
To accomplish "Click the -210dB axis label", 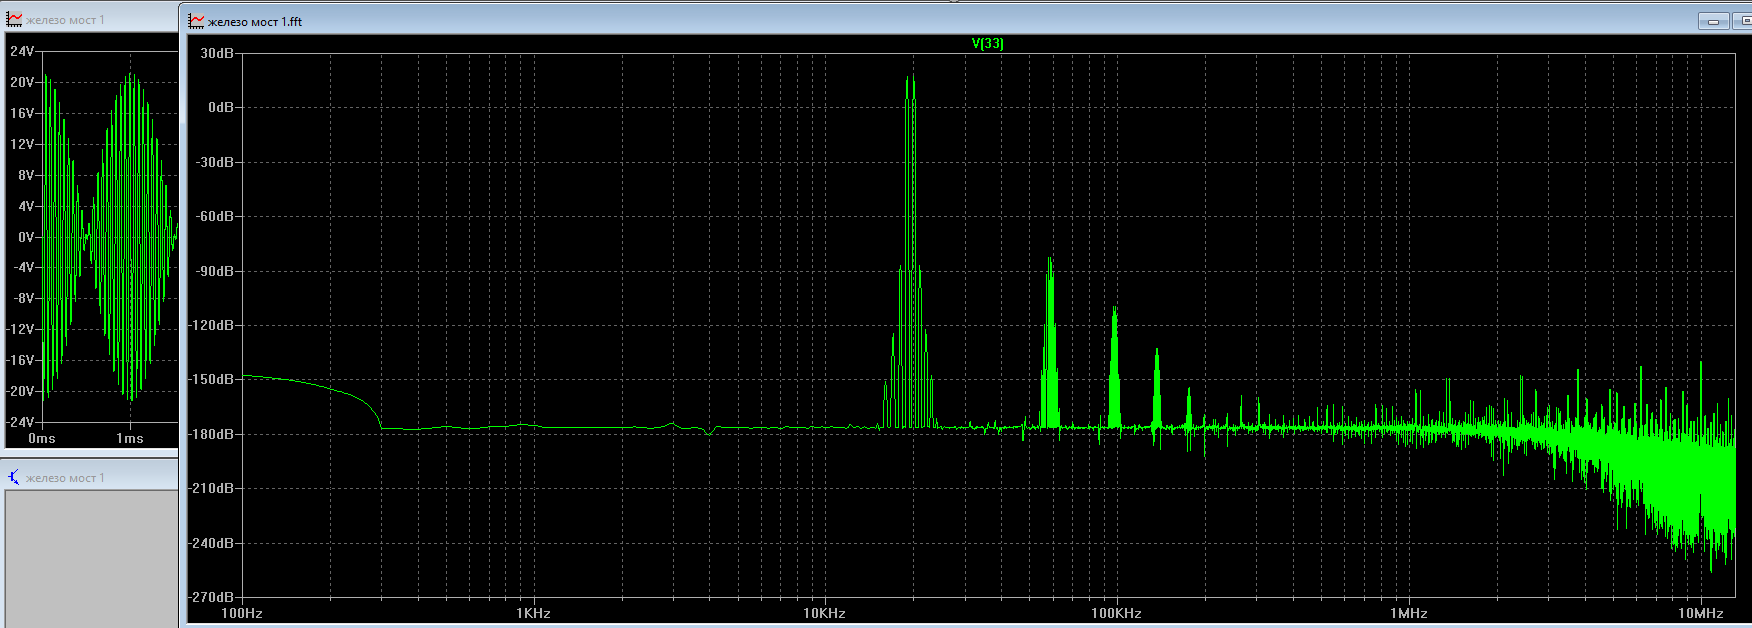I will coord(211,488).
